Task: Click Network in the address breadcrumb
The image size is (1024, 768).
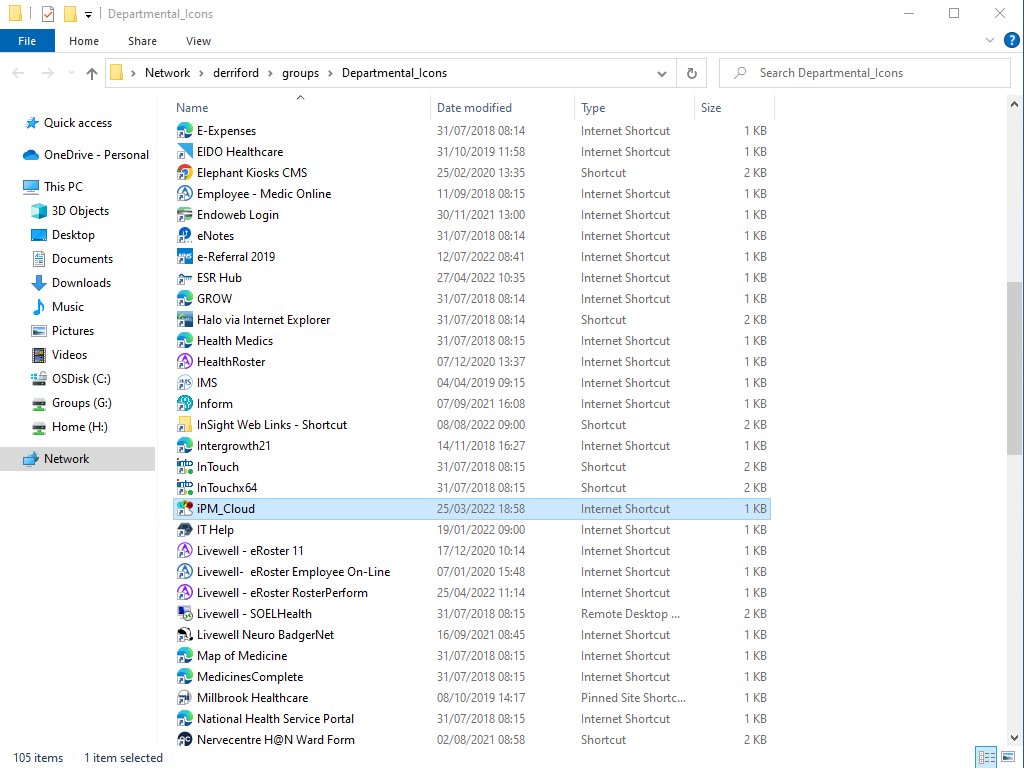Action: (167, 73)
